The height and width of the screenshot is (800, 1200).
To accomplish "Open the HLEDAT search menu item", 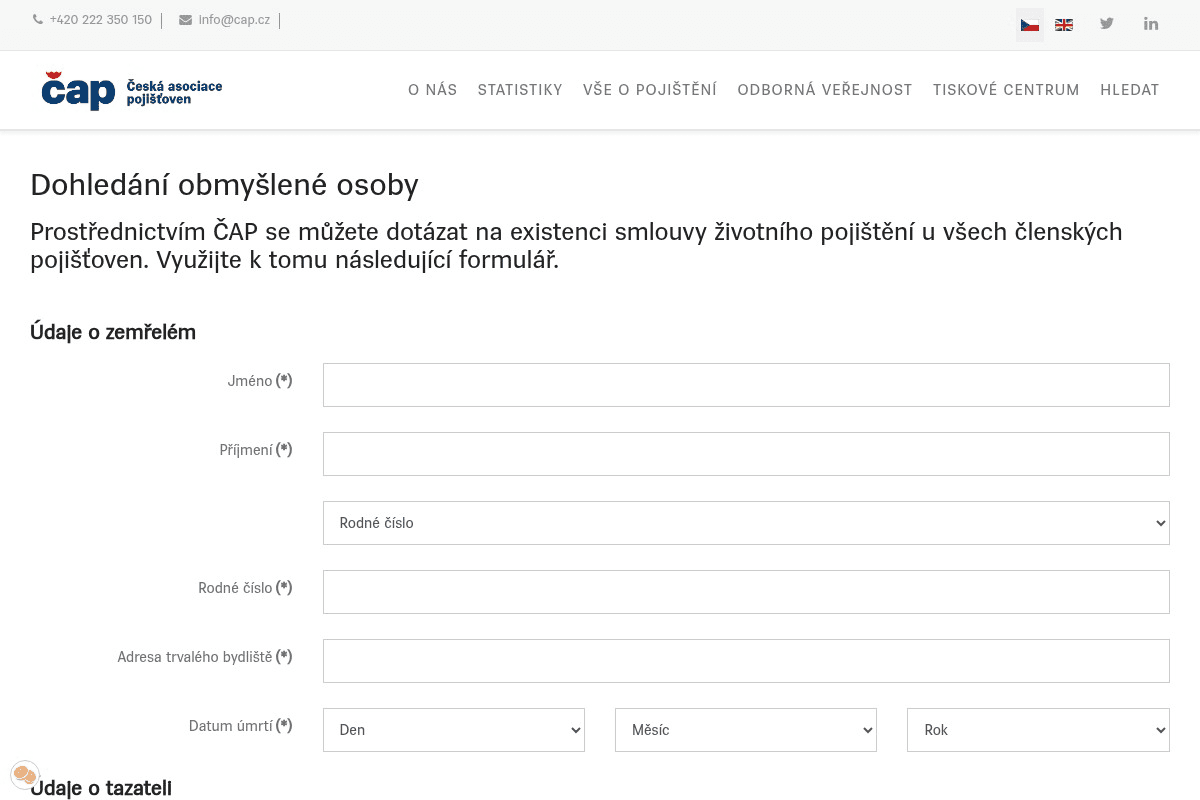I will pos(1129,90).
